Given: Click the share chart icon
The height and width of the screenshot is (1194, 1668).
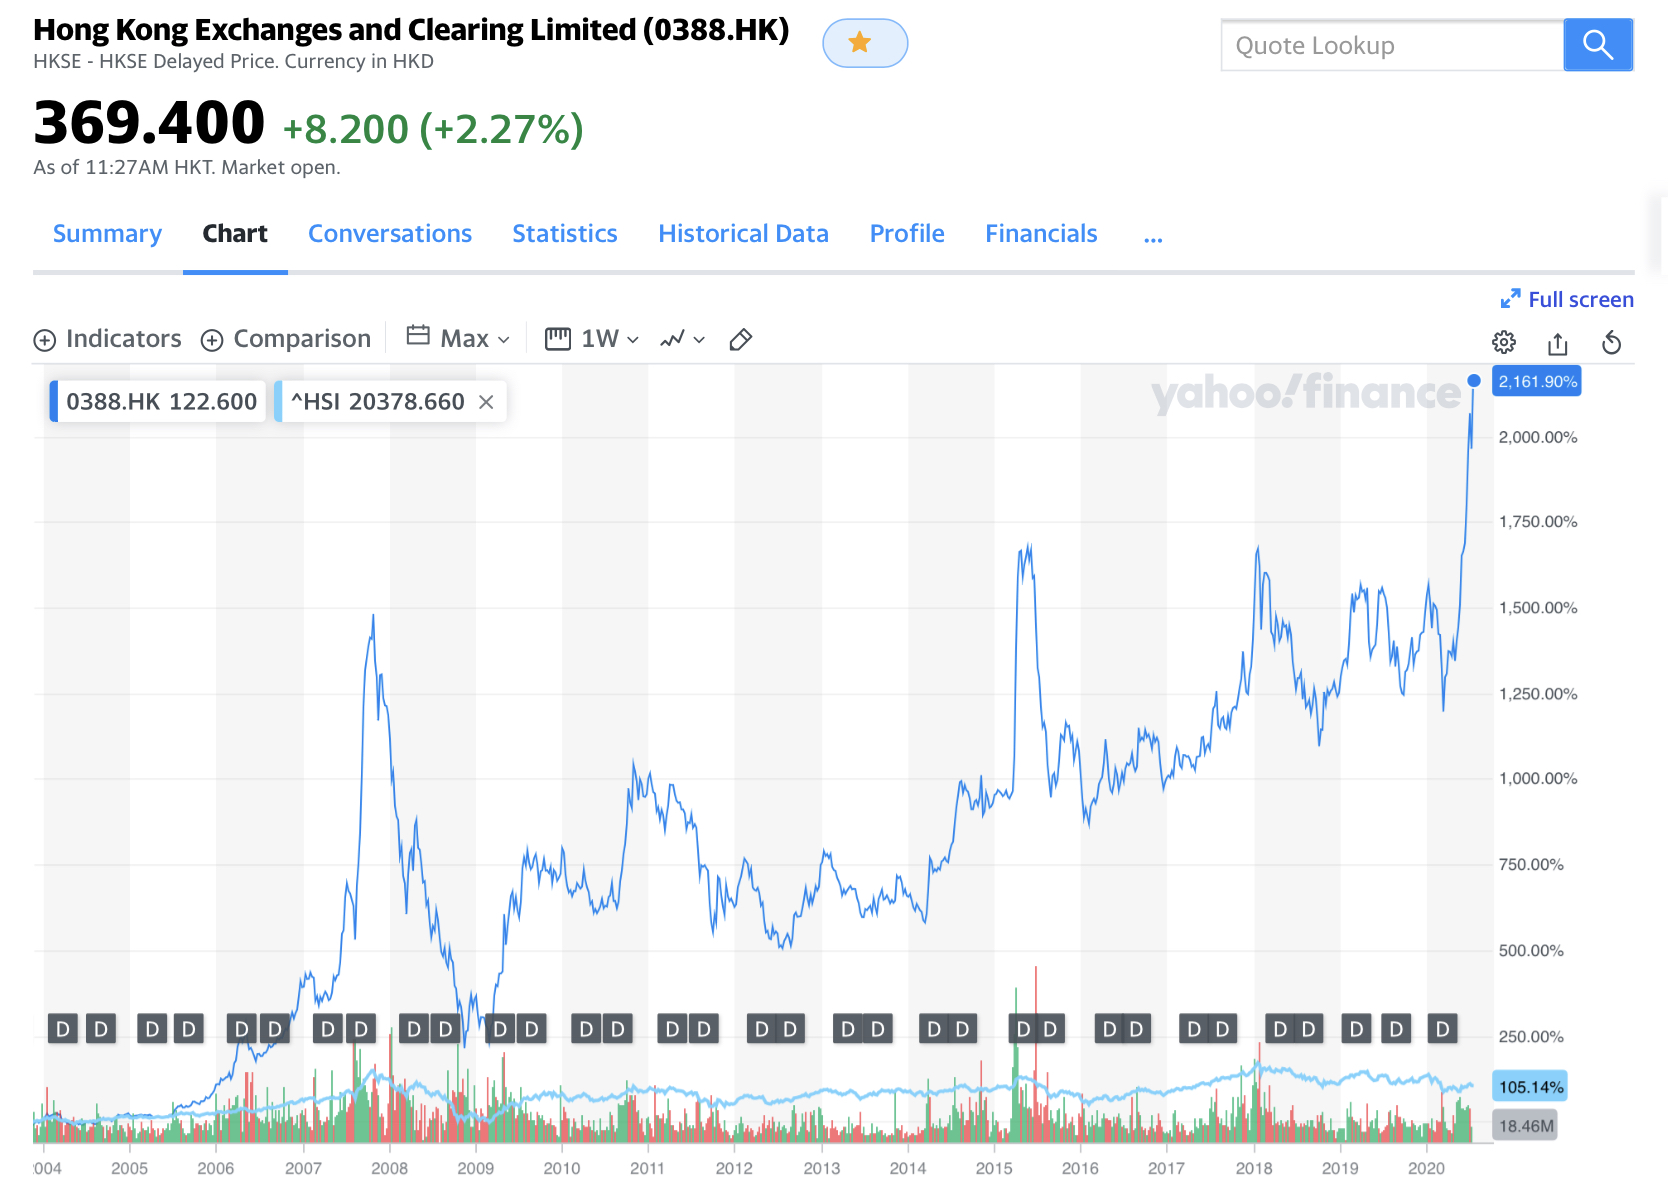Looking at the screenshot, I should point(1558,343).
